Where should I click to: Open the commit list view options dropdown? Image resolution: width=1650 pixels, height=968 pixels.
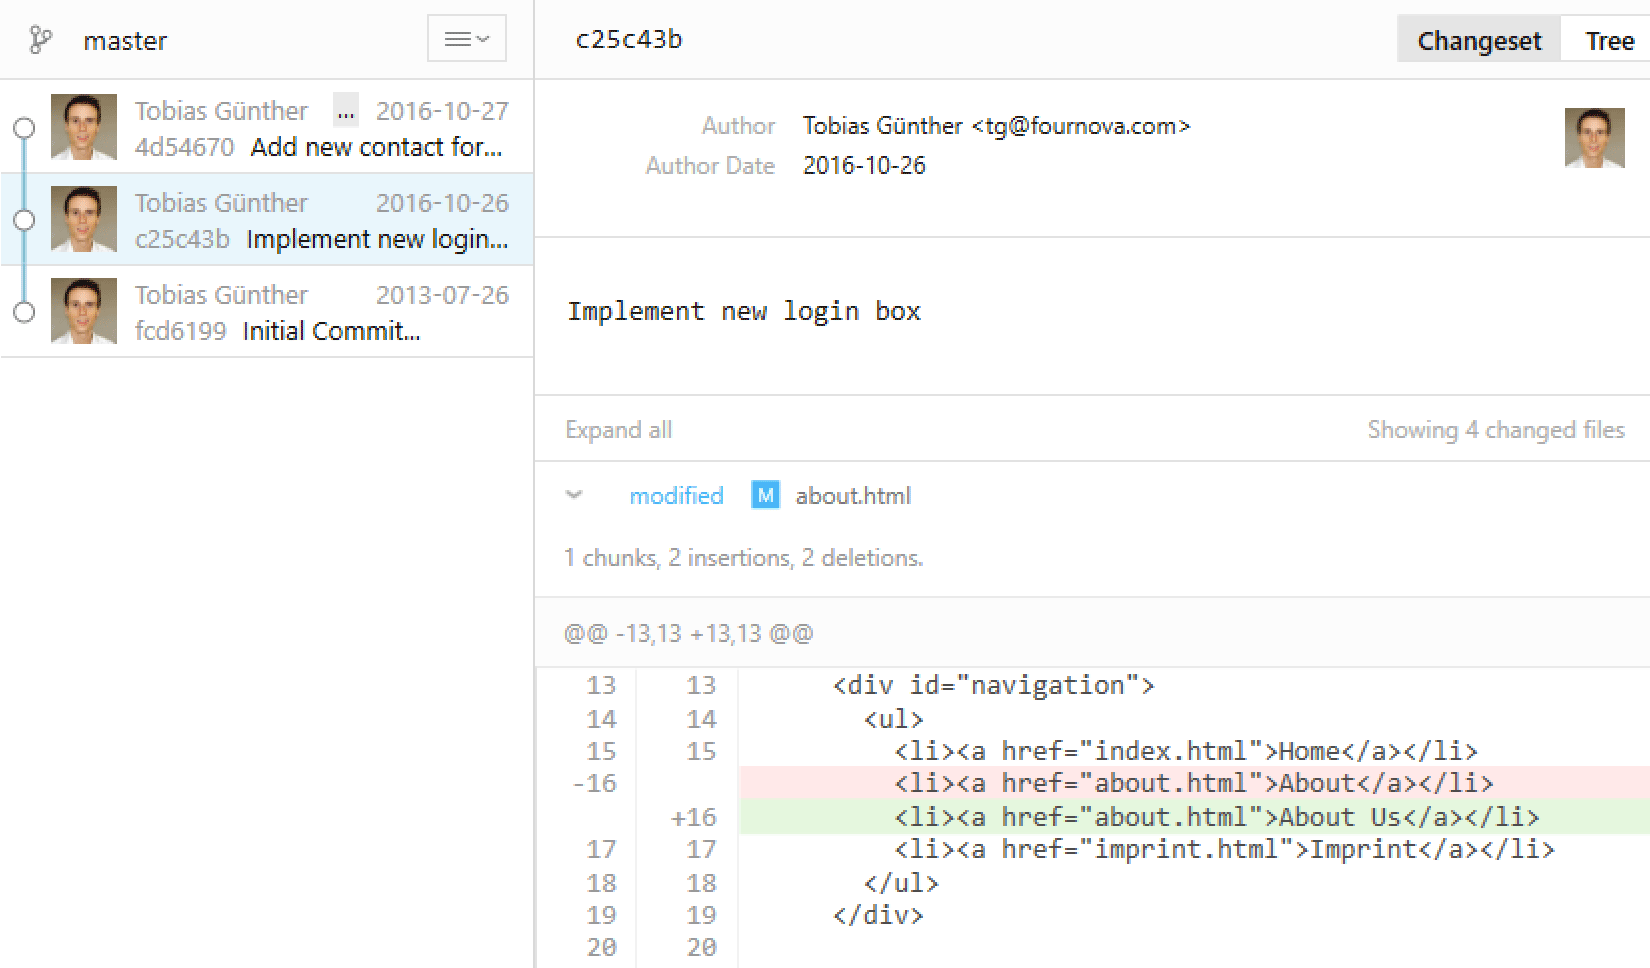tap(466, 39)
